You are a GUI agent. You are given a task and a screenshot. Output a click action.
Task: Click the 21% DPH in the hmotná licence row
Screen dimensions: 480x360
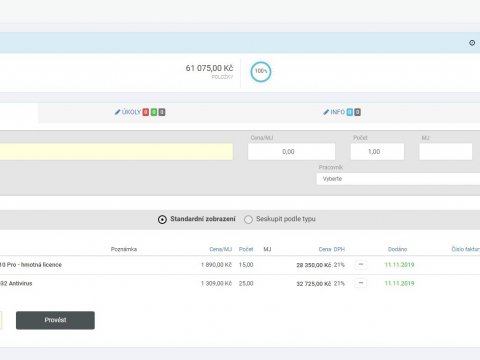(339, 265)
